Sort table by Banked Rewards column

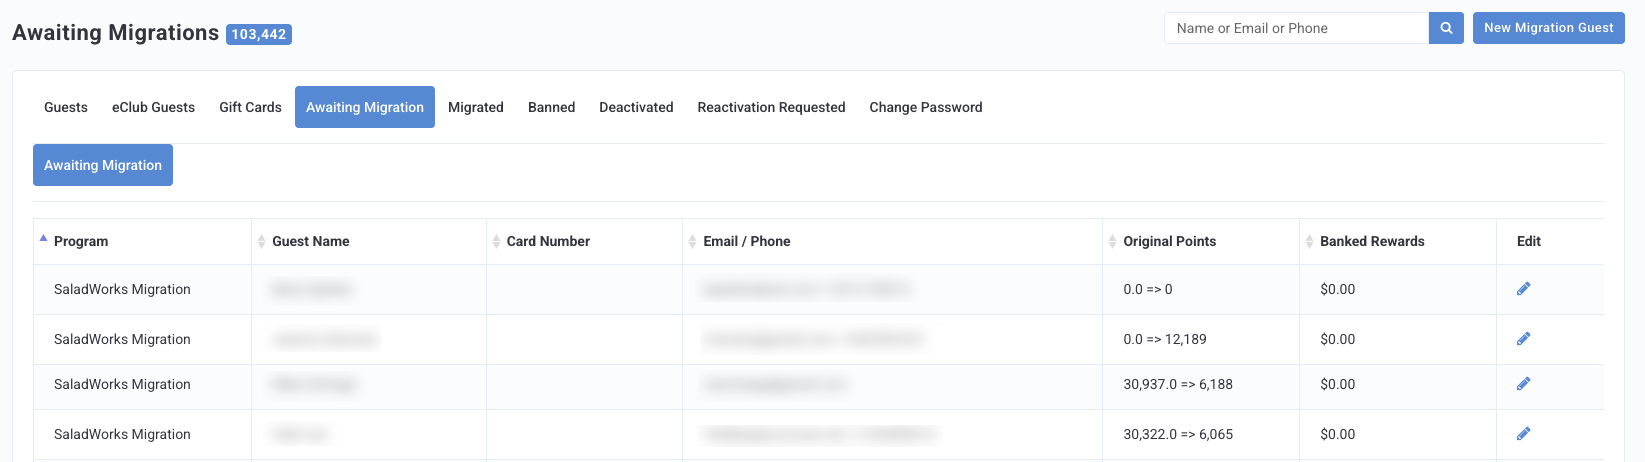coord(1372,241)
